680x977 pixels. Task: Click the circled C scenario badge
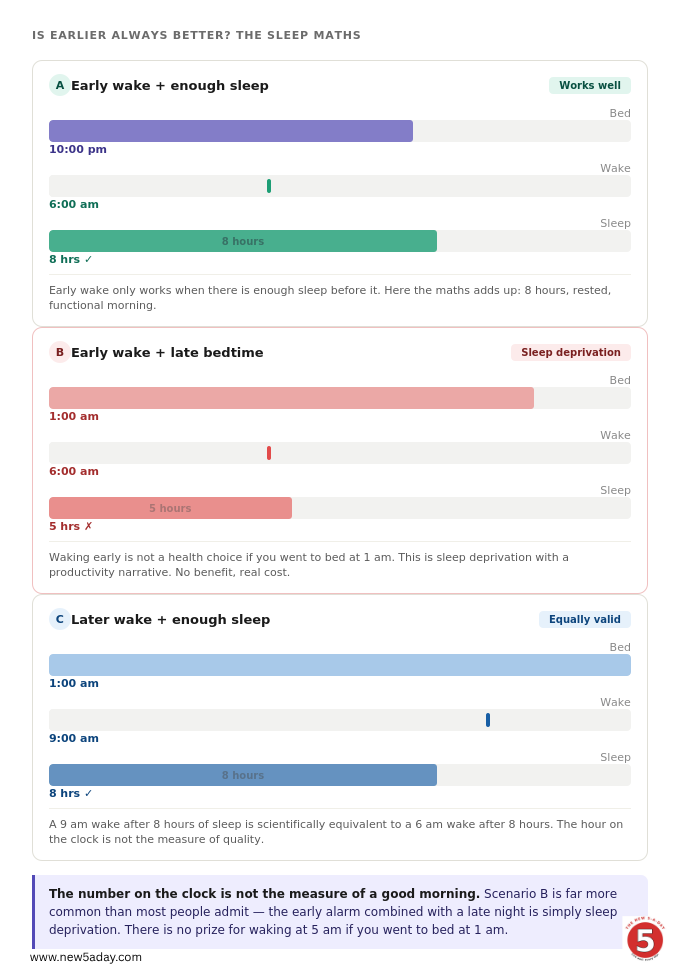coord(59,619)
